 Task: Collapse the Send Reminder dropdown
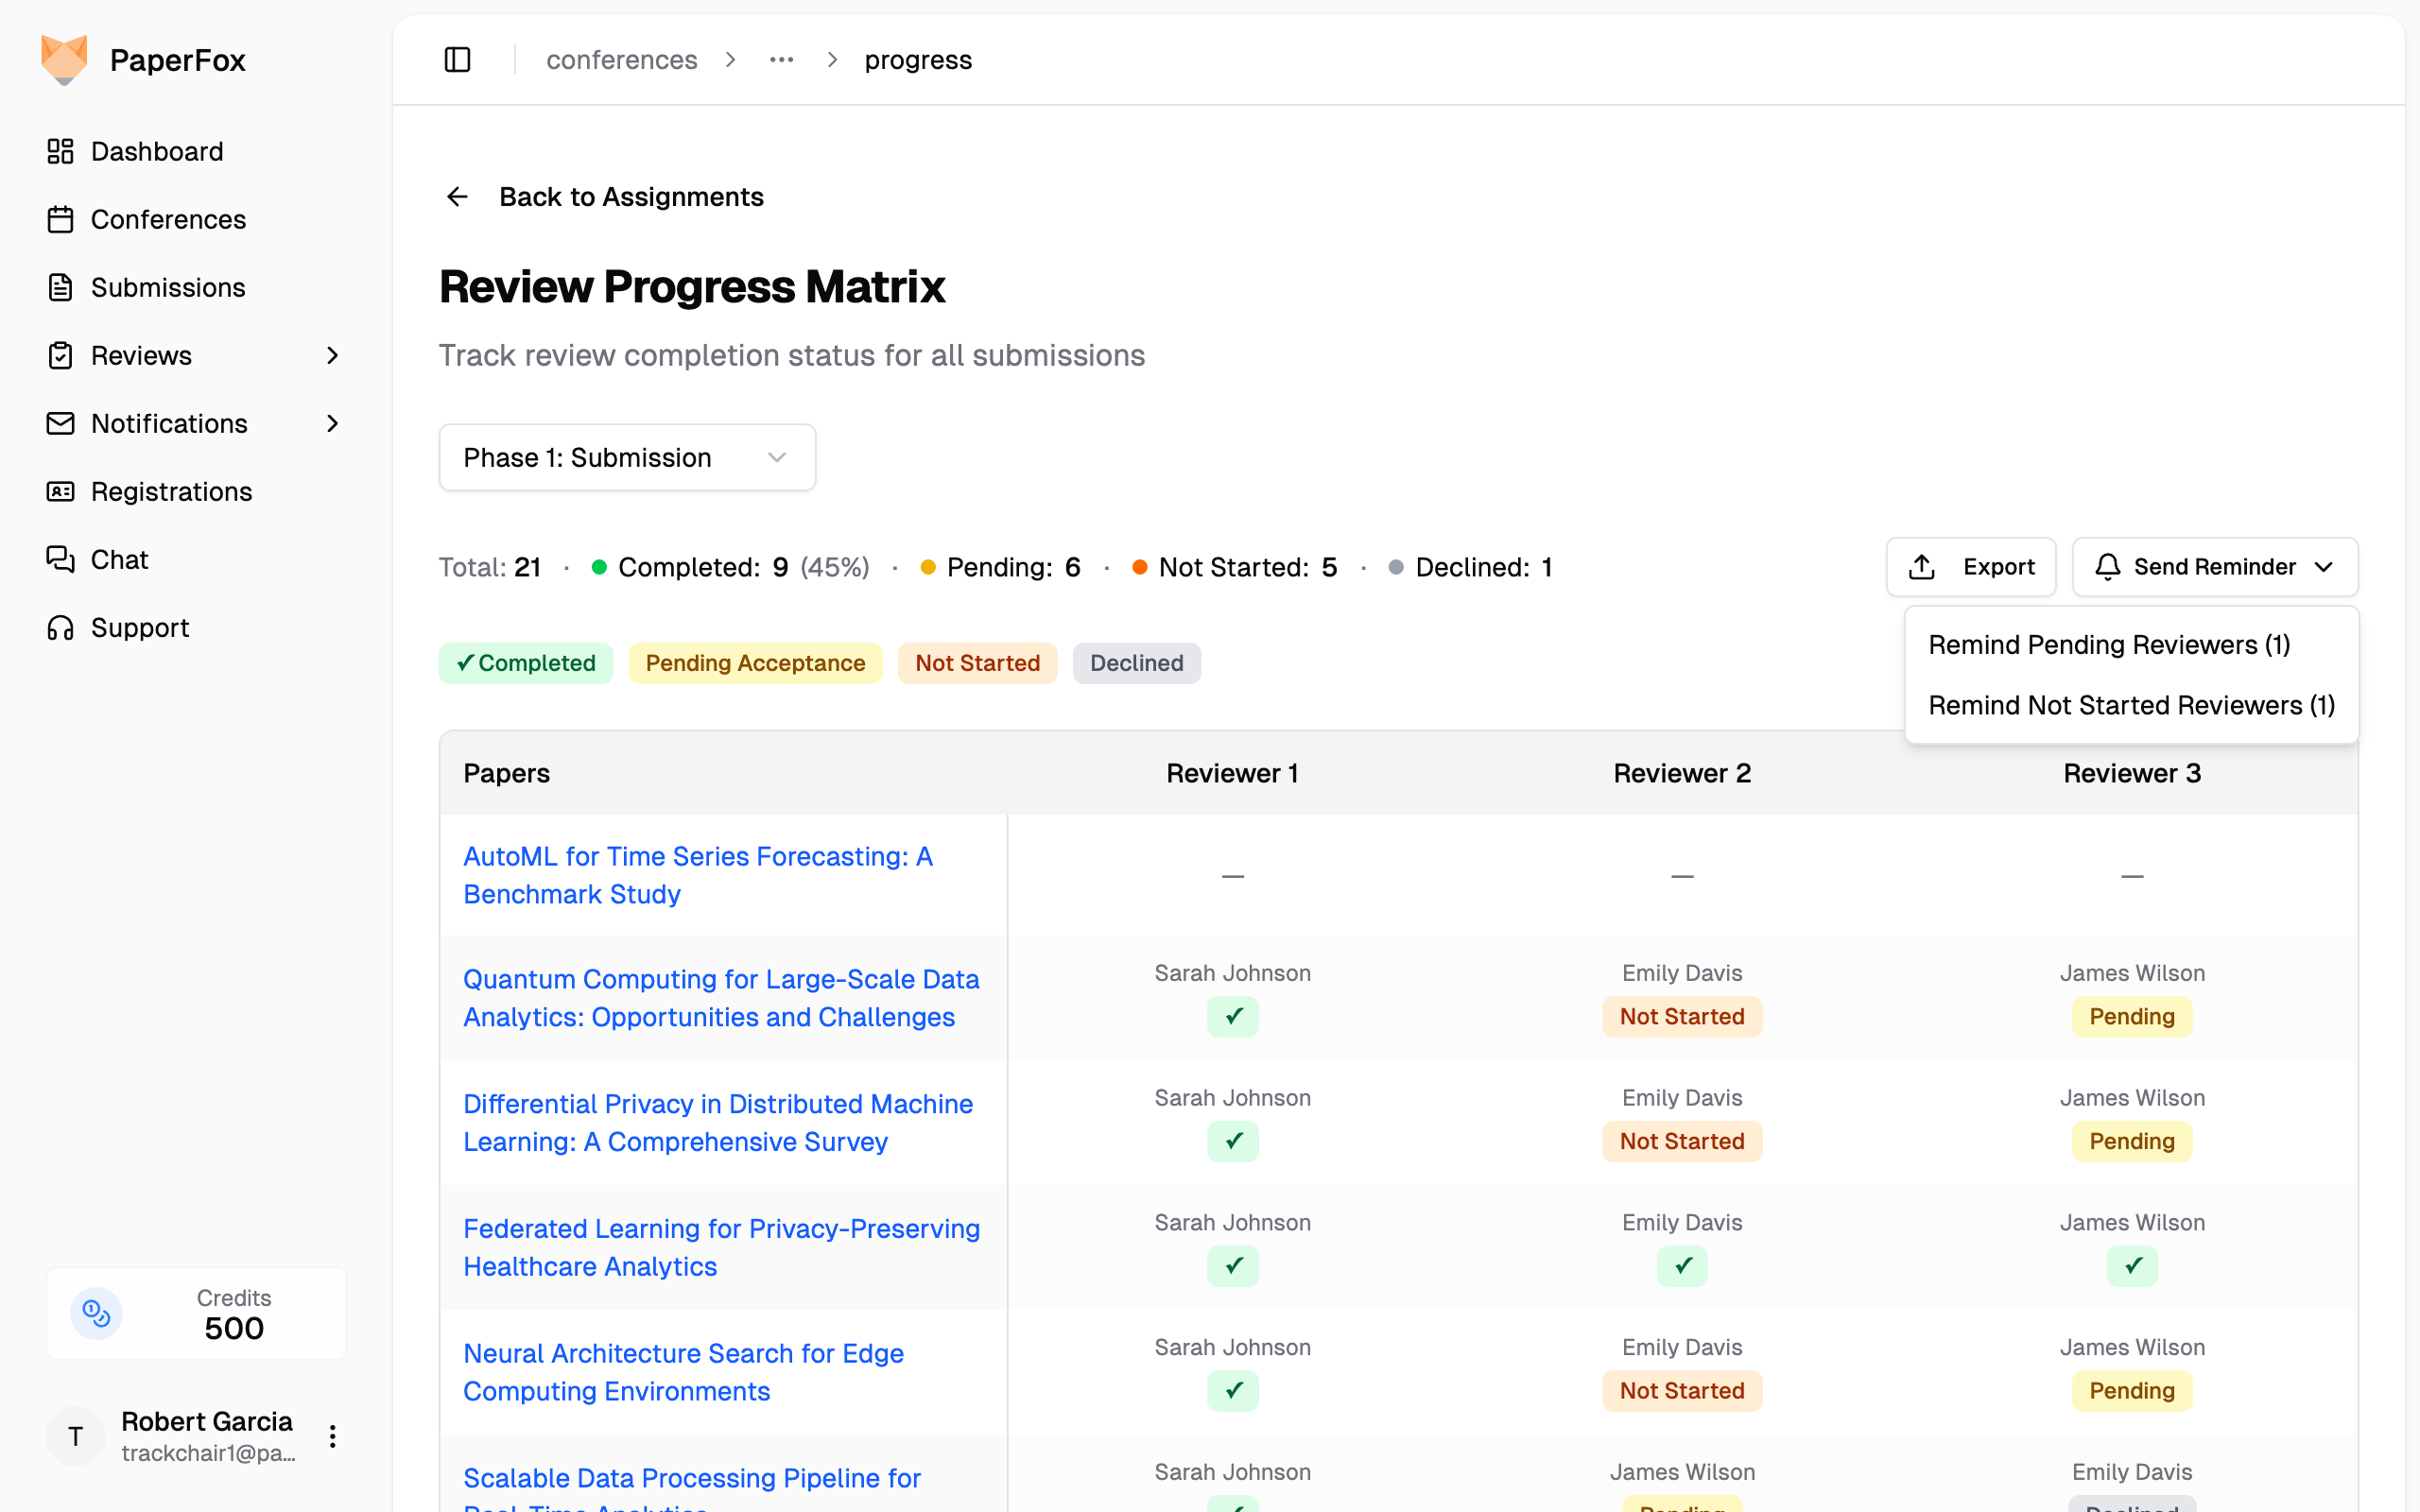coord(2214,567)
